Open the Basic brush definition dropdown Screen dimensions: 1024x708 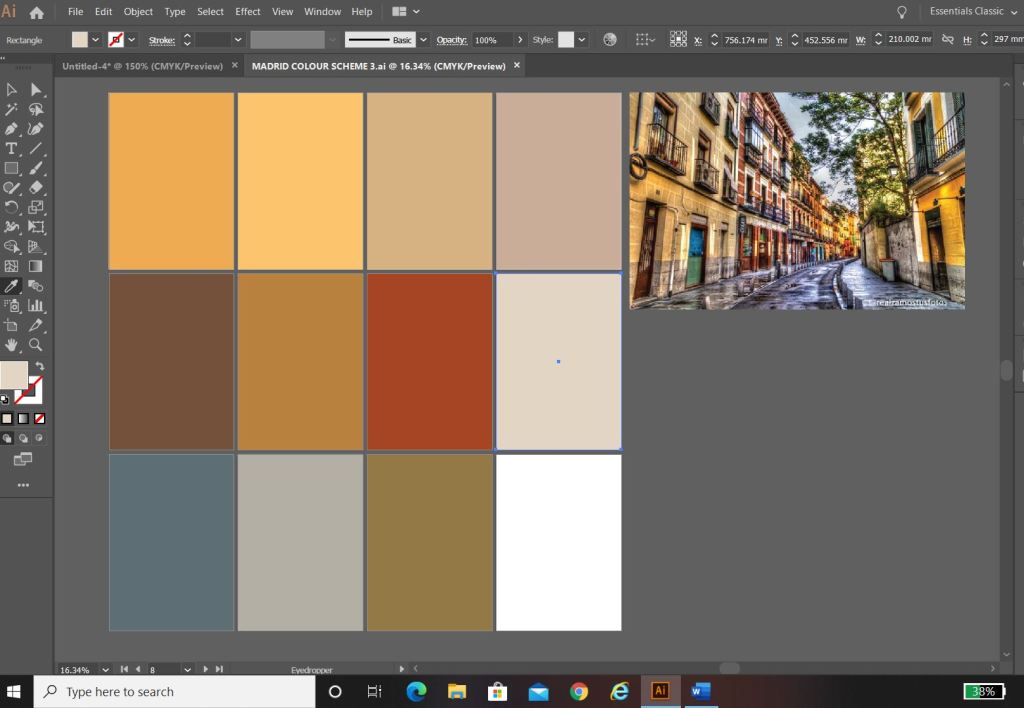coord(424,40)
